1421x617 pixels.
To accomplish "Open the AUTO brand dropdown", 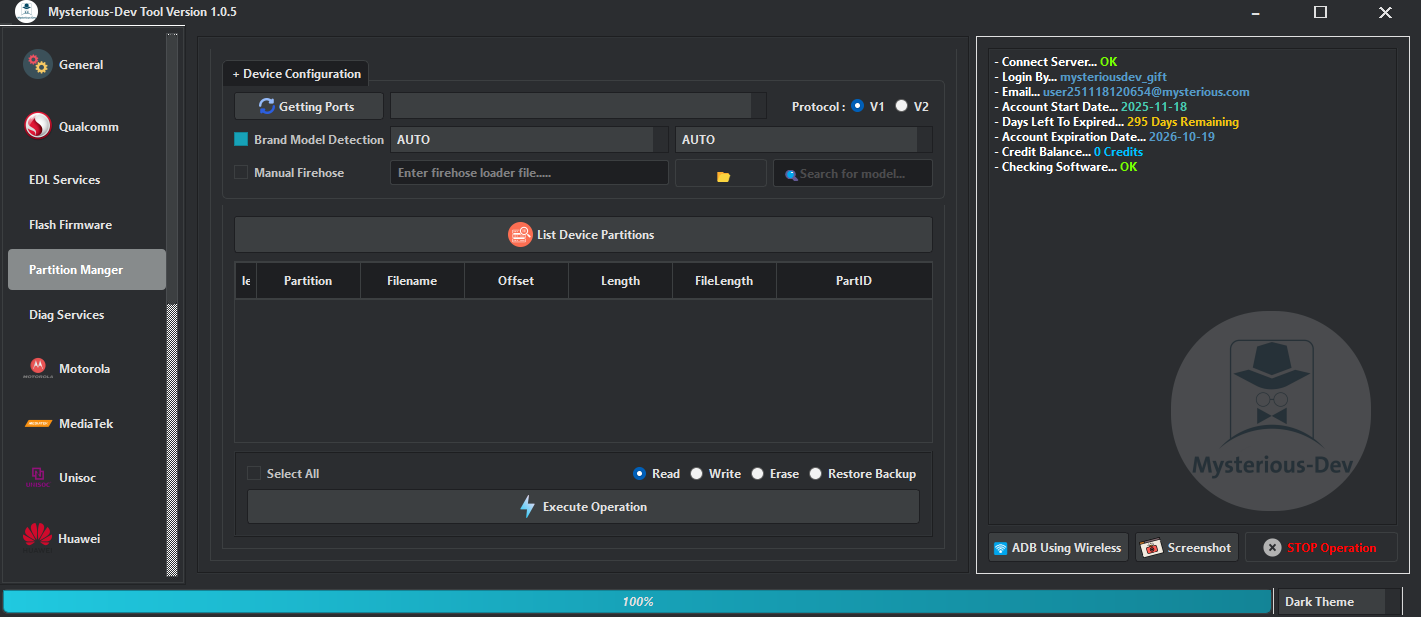I will tap(523, 139).
